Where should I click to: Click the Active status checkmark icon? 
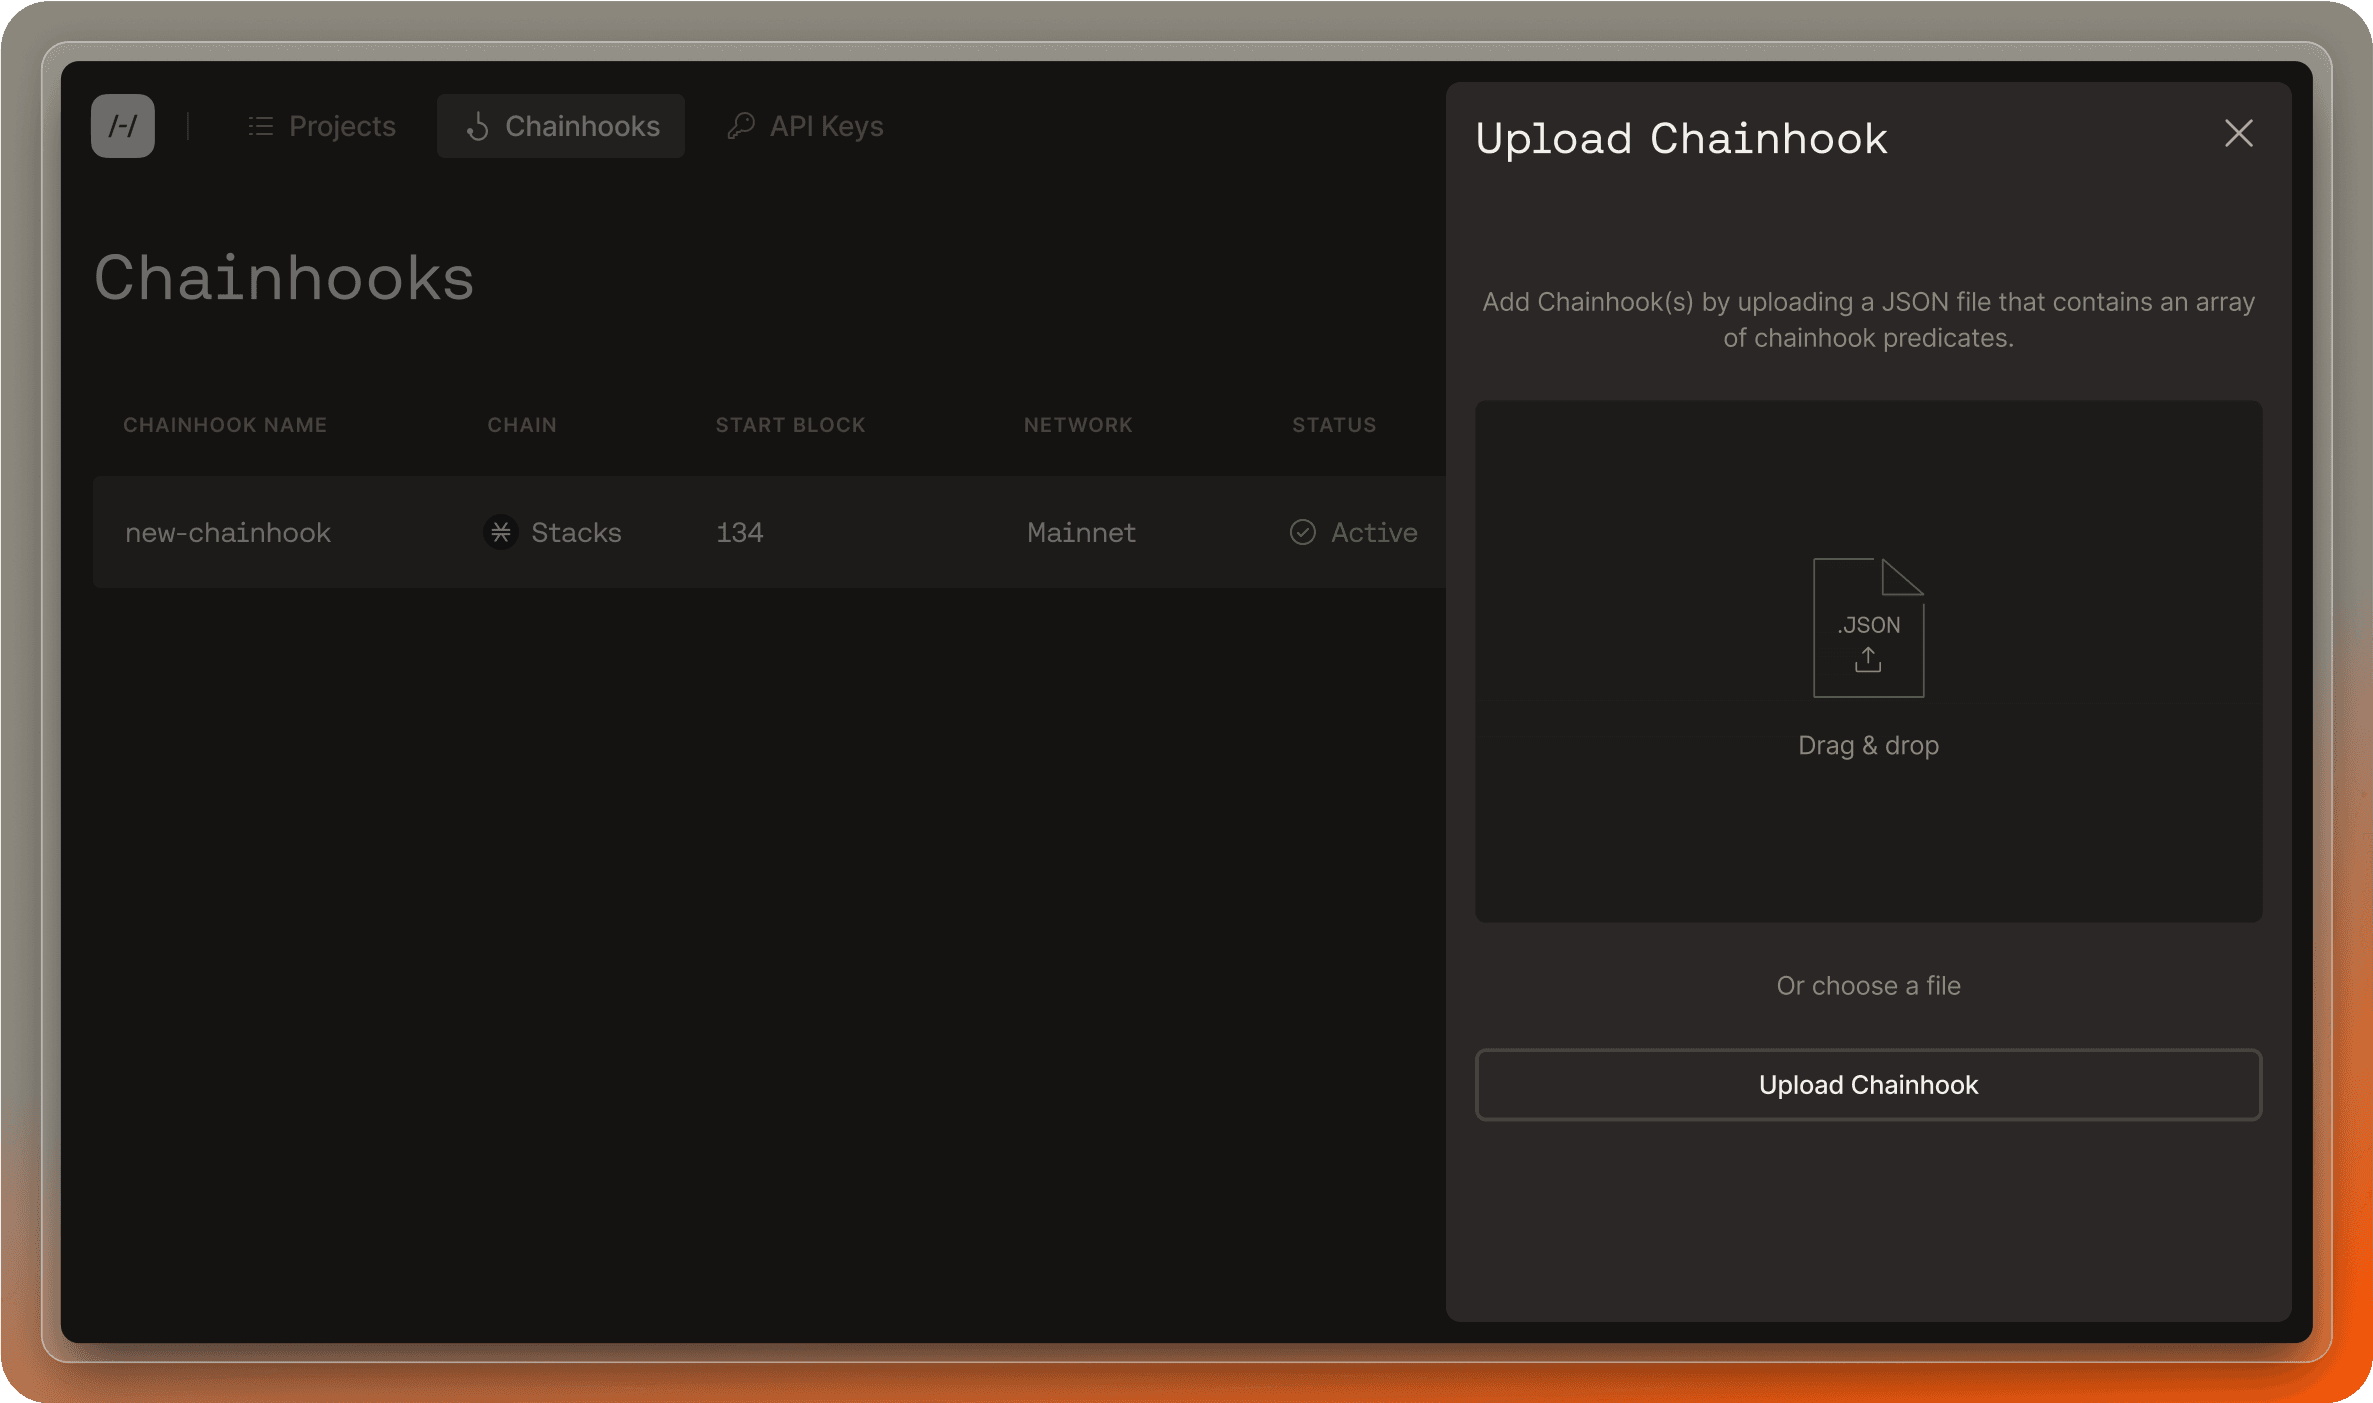tap(1302, 532)
